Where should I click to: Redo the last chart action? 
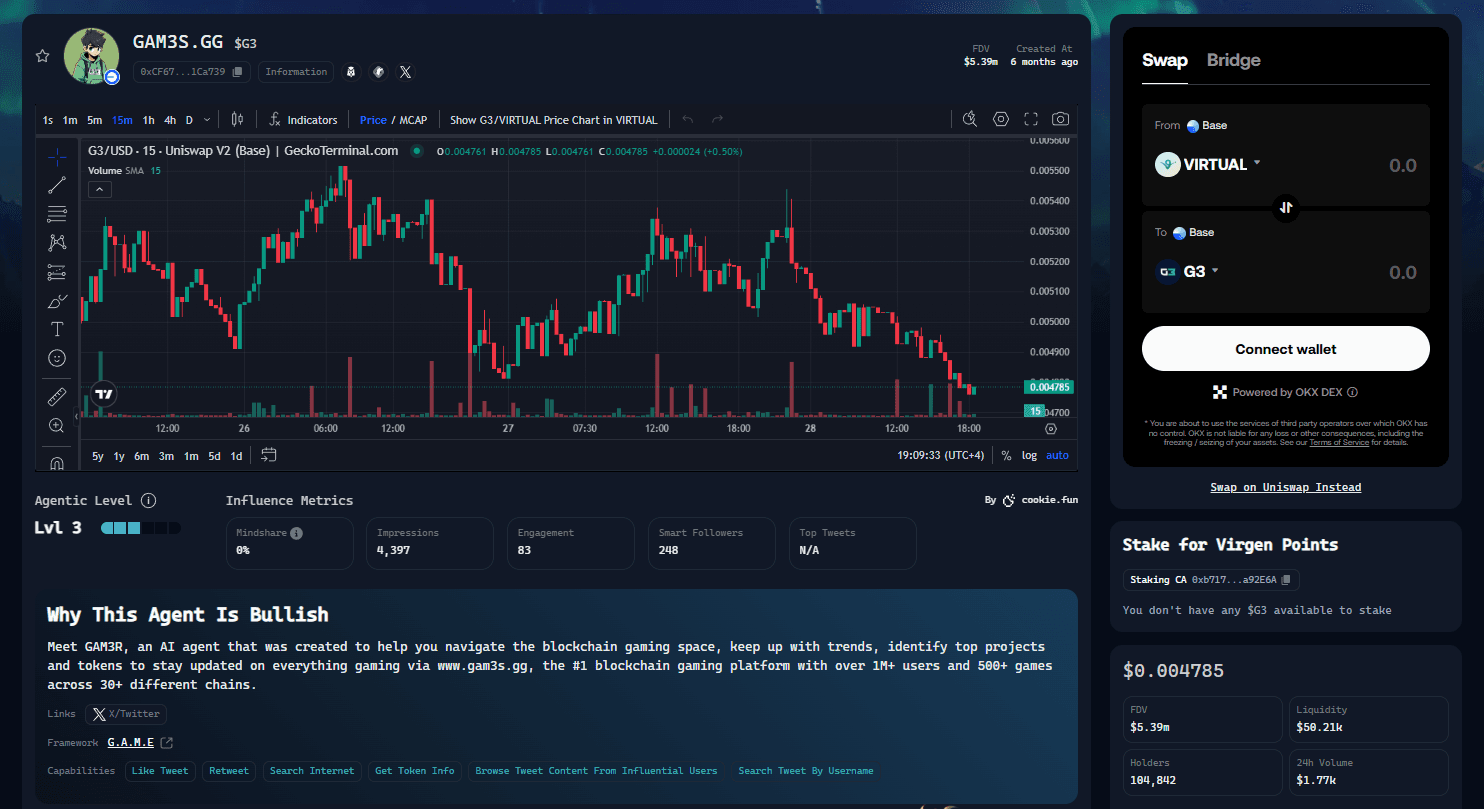(x=717, y=119)
